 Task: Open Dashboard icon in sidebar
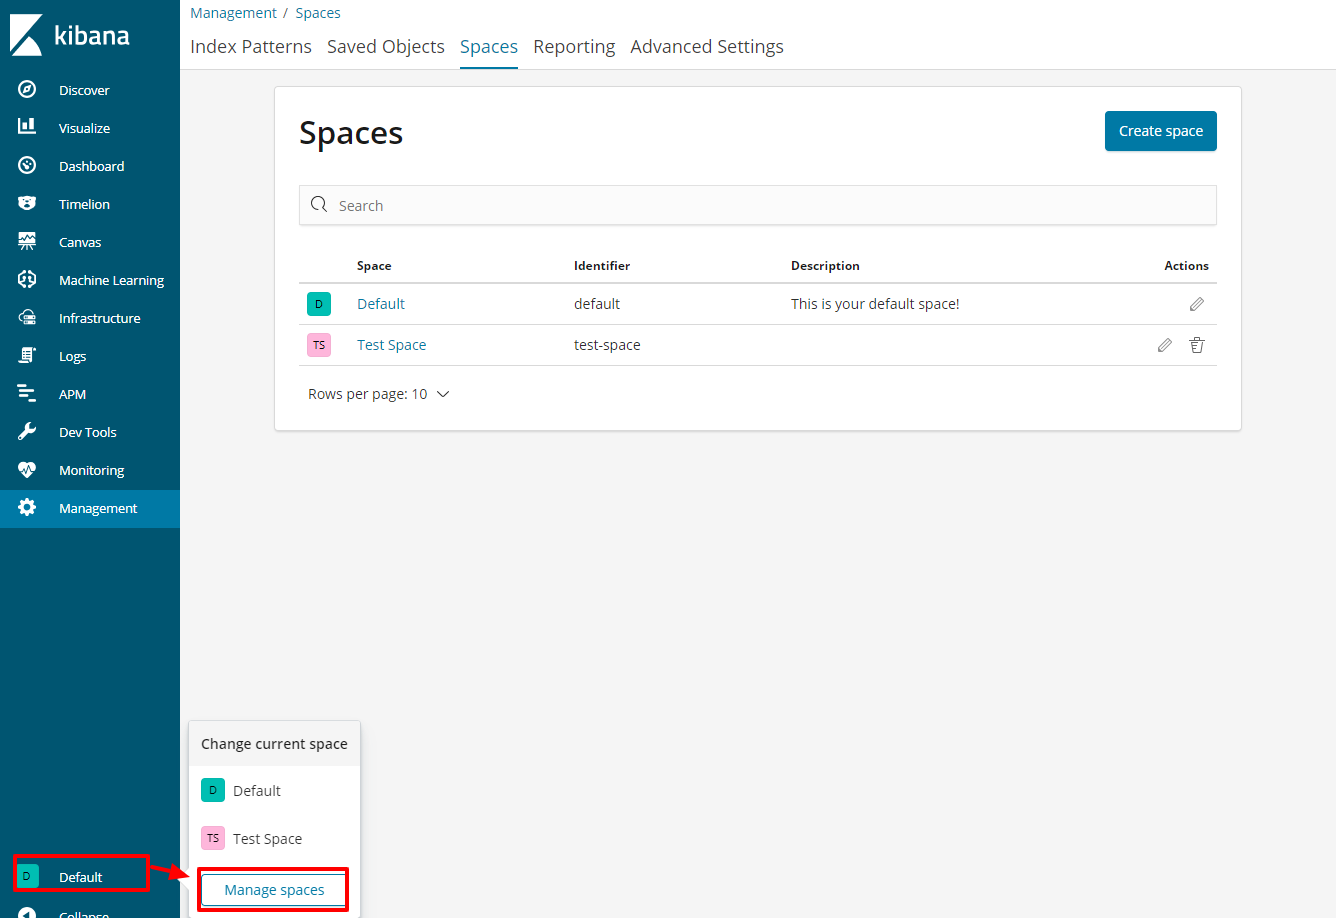pos(27,165)
